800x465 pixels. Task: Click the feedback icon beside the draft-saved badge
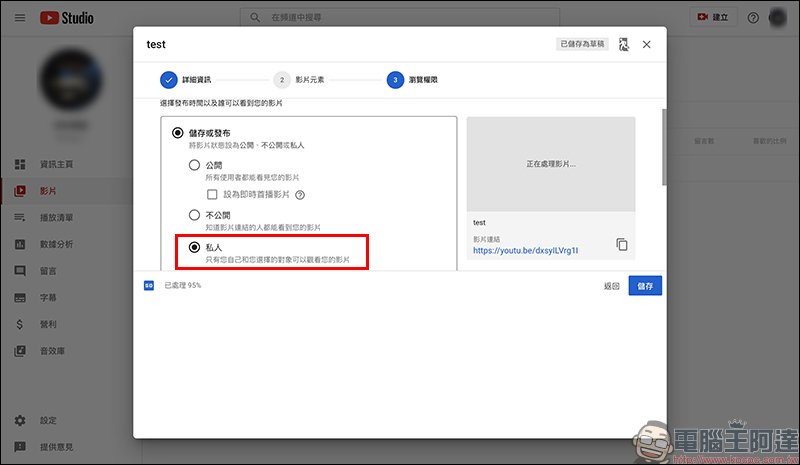pyautogui.click(x=624, y=44)
